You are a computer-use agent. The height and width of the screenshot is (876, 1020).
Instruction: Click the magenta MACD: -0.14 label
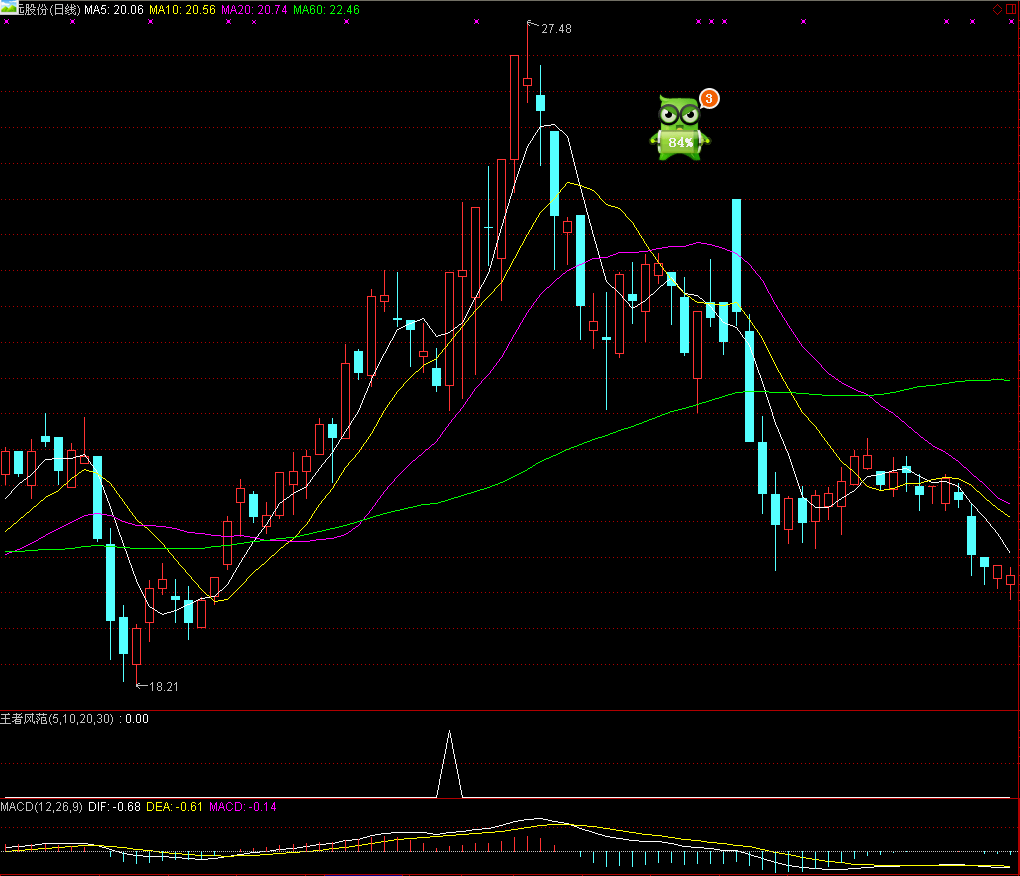click(243, 806)
